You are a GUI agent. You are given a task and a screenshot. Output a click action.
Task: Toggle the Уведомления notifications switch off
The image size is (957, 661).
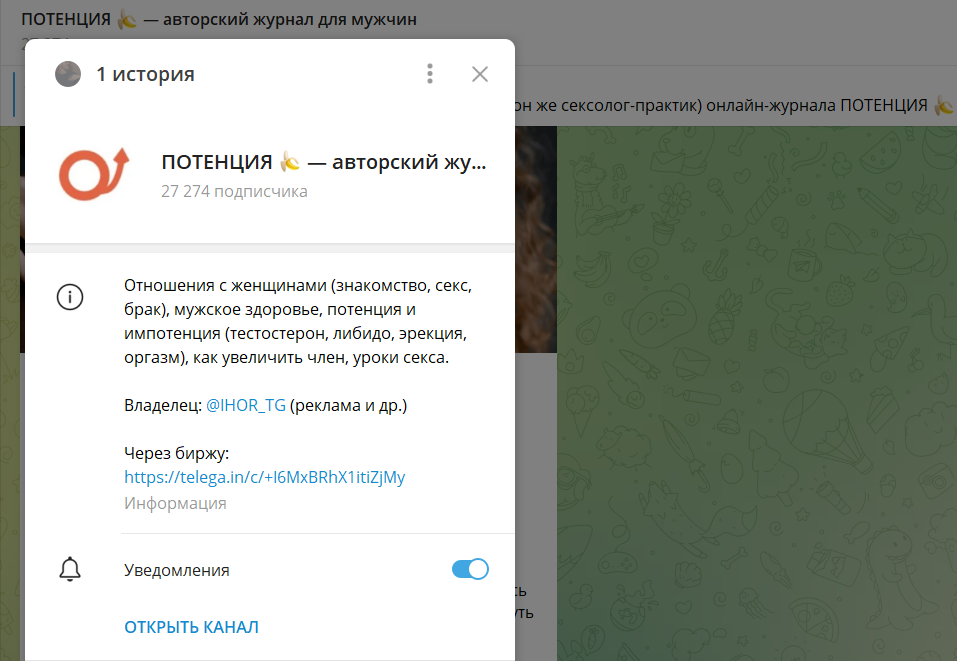click(470, 569)
